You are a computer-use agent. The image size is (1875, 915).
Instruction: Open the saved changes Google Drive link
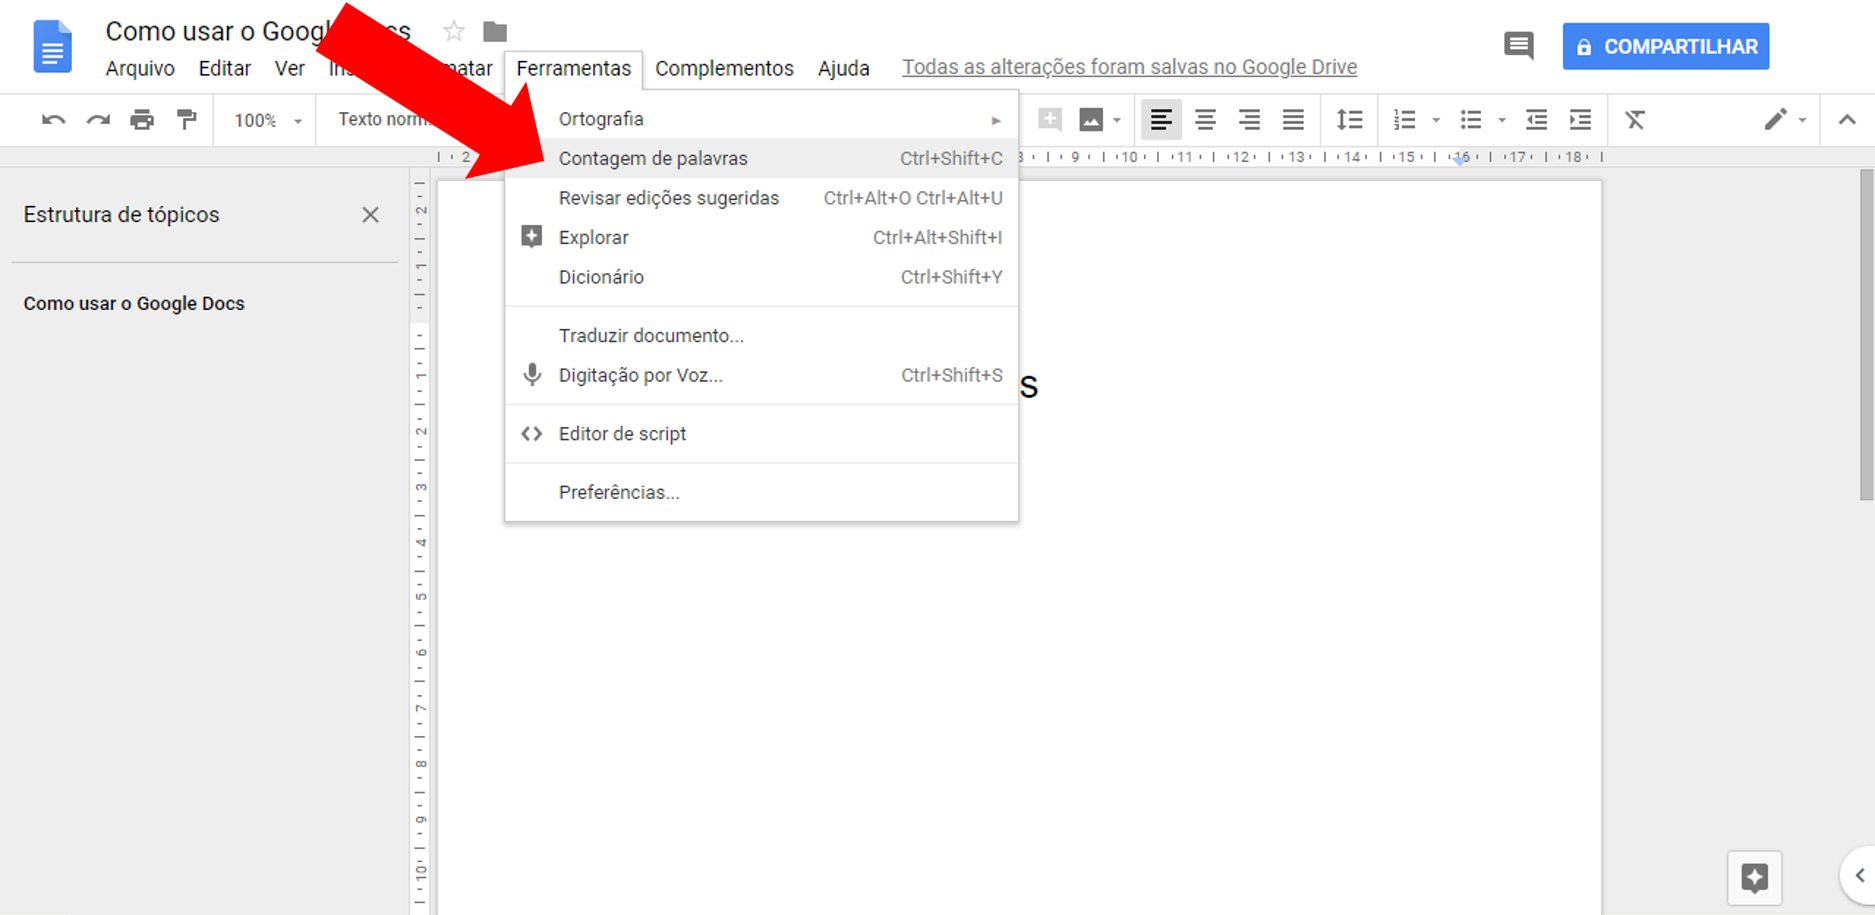(1129, 67)
